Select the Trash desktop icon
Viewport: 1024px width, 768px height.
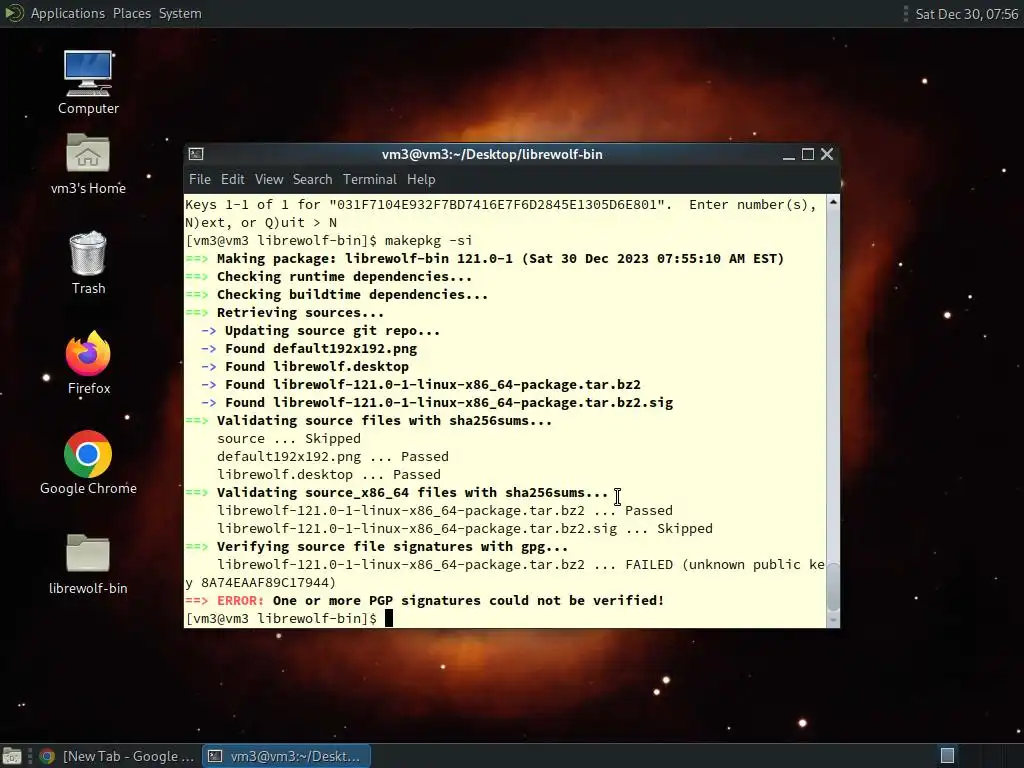click(88, 263)
